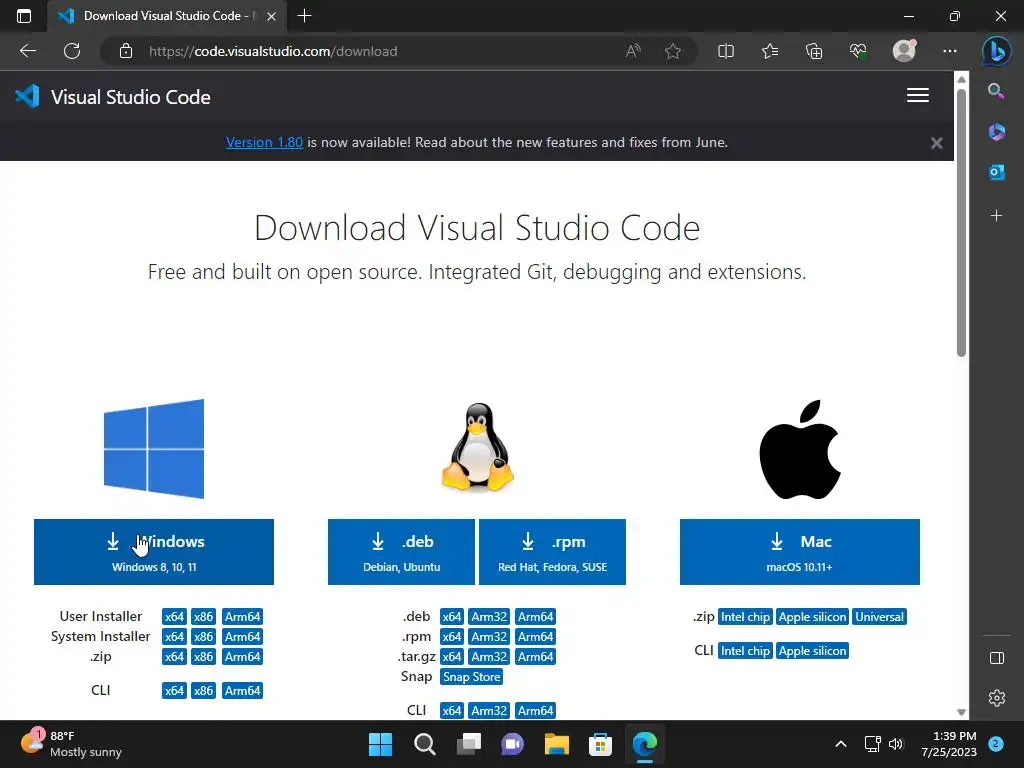Choose Linux .deb Arm64 download

(536, 616)
